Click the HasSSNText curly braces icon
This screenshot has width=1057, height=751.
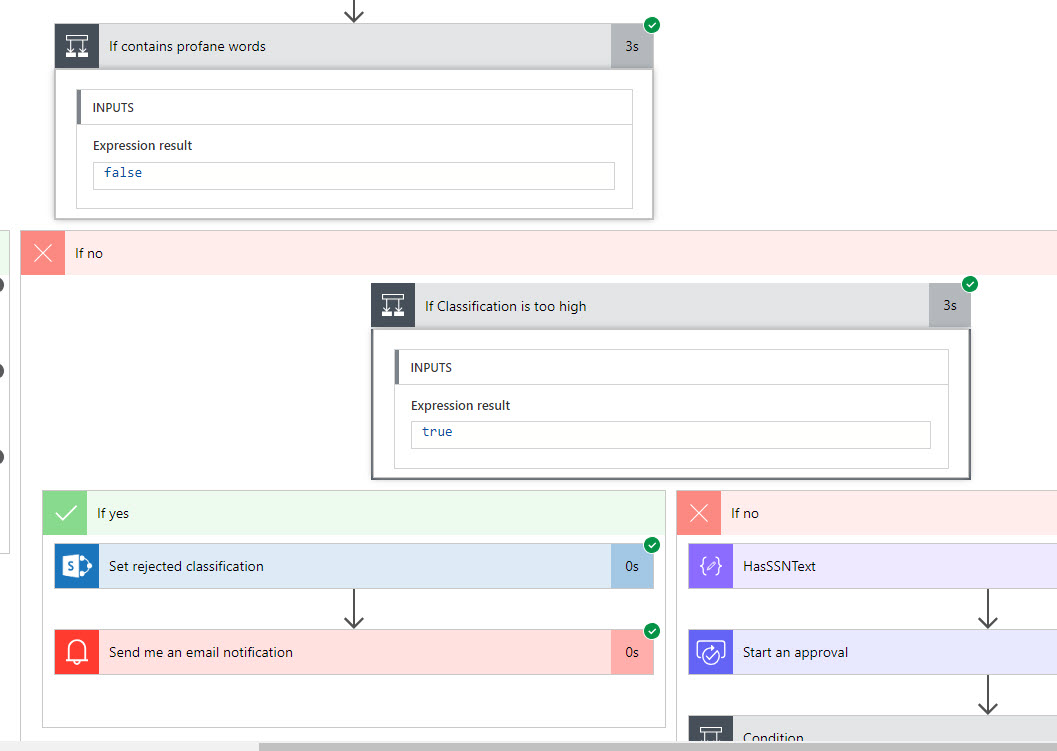click(x=711, y=566)
